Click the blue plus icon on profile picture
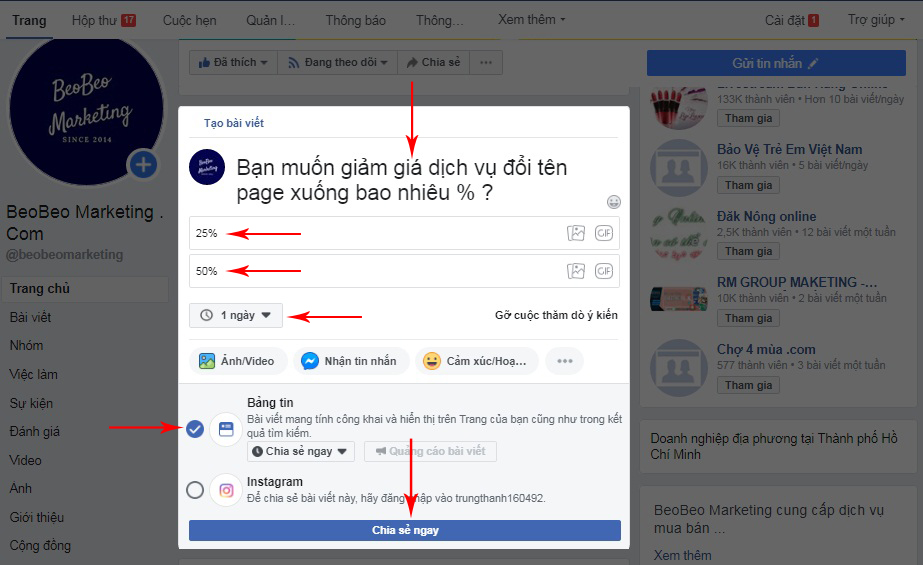 [143, 165]
